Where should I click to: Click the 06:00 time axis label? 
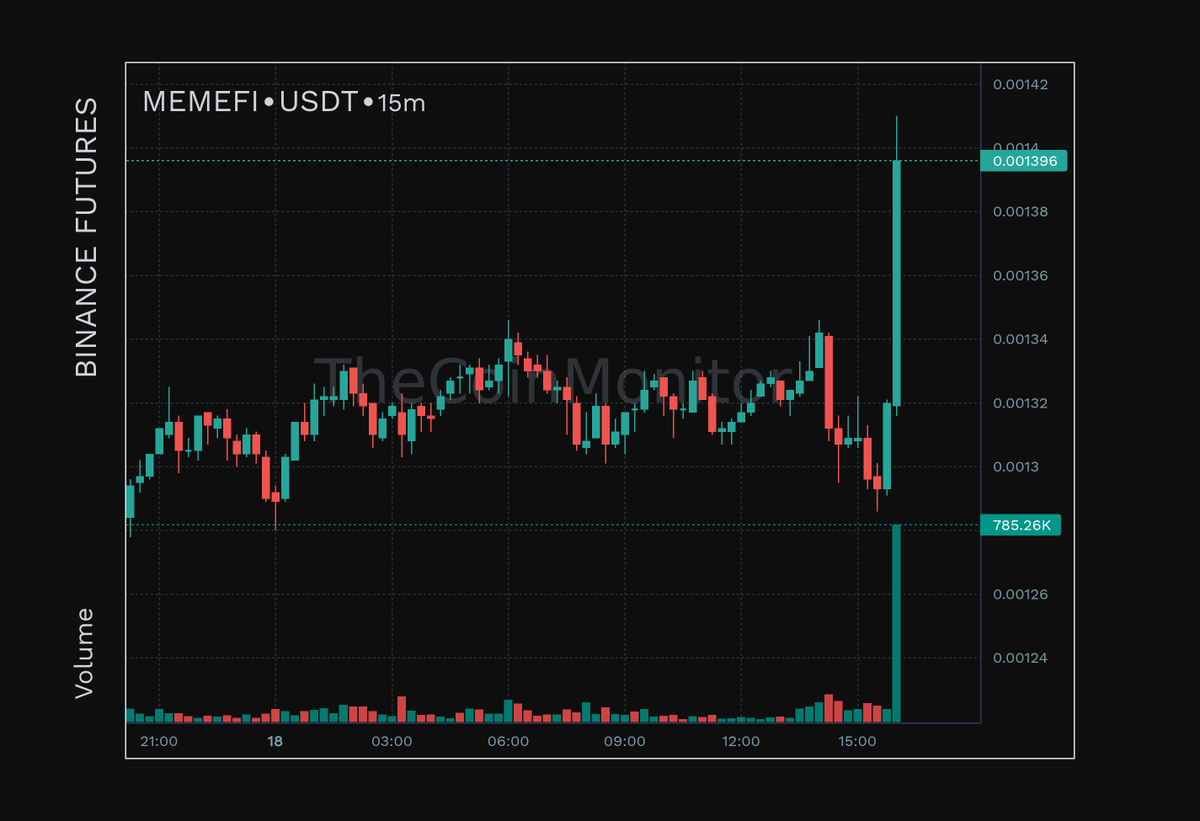coord(508,742)
